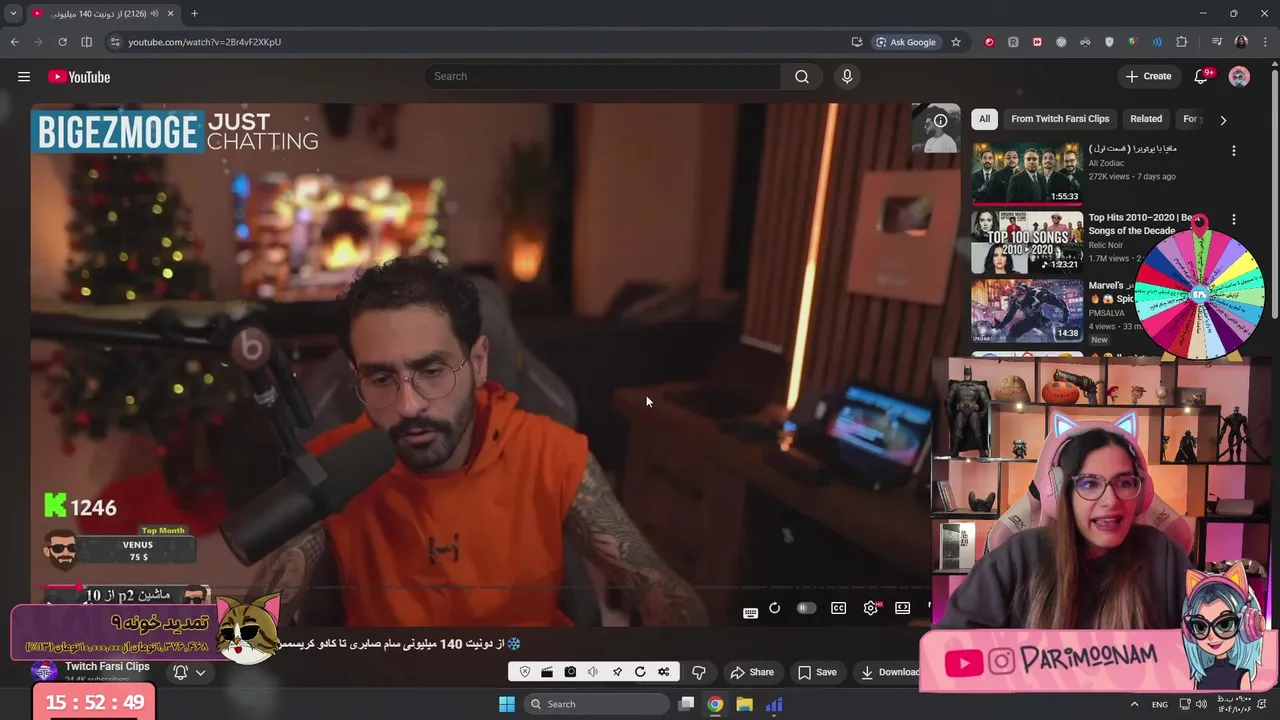Open the subscription notification bell dropdown

[189, 672]
